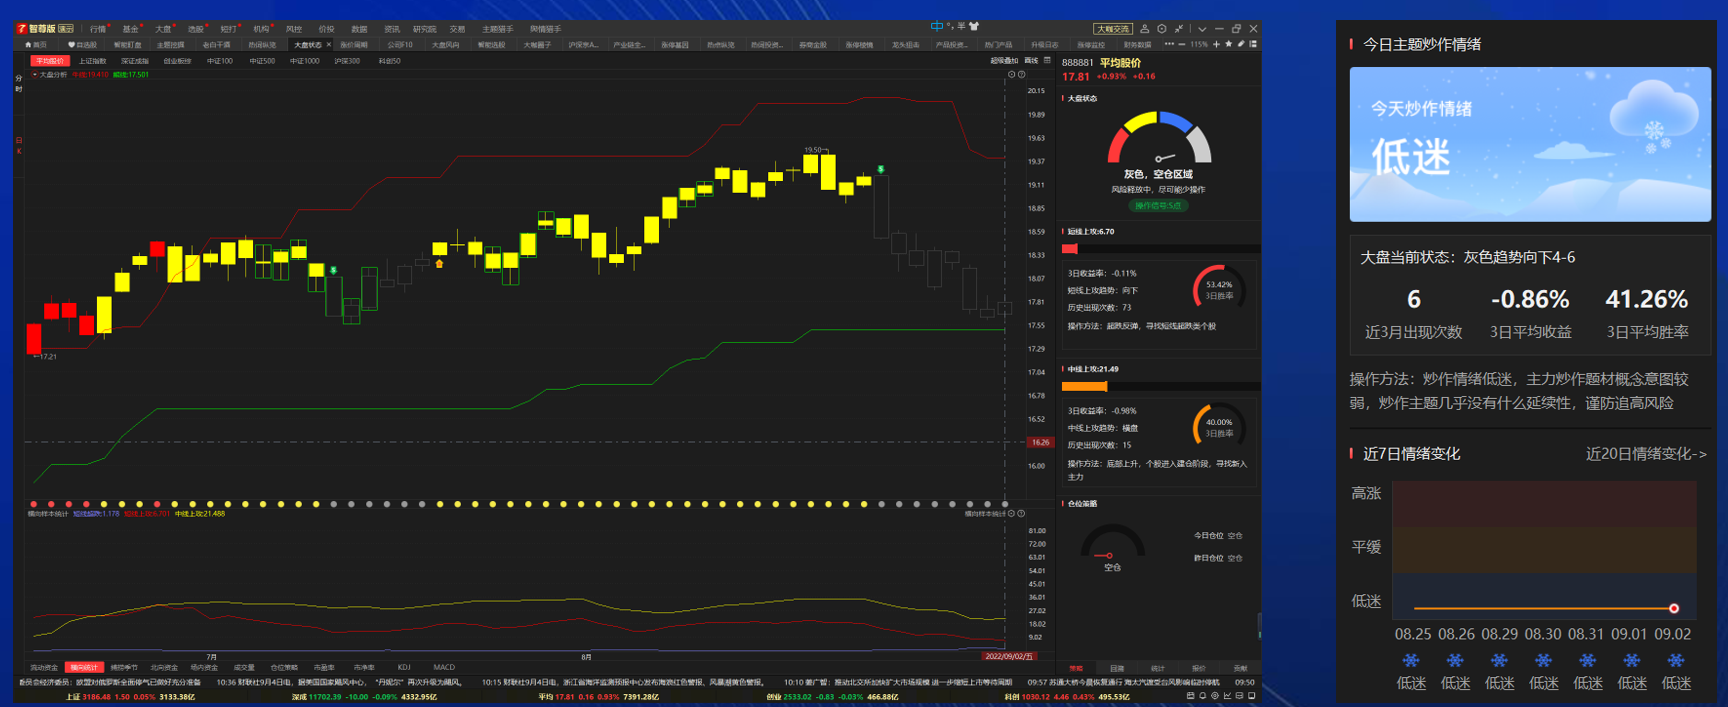Open the three-dots more tabs menu
Screen dimensions: 1728x707
coord(1169,44)
